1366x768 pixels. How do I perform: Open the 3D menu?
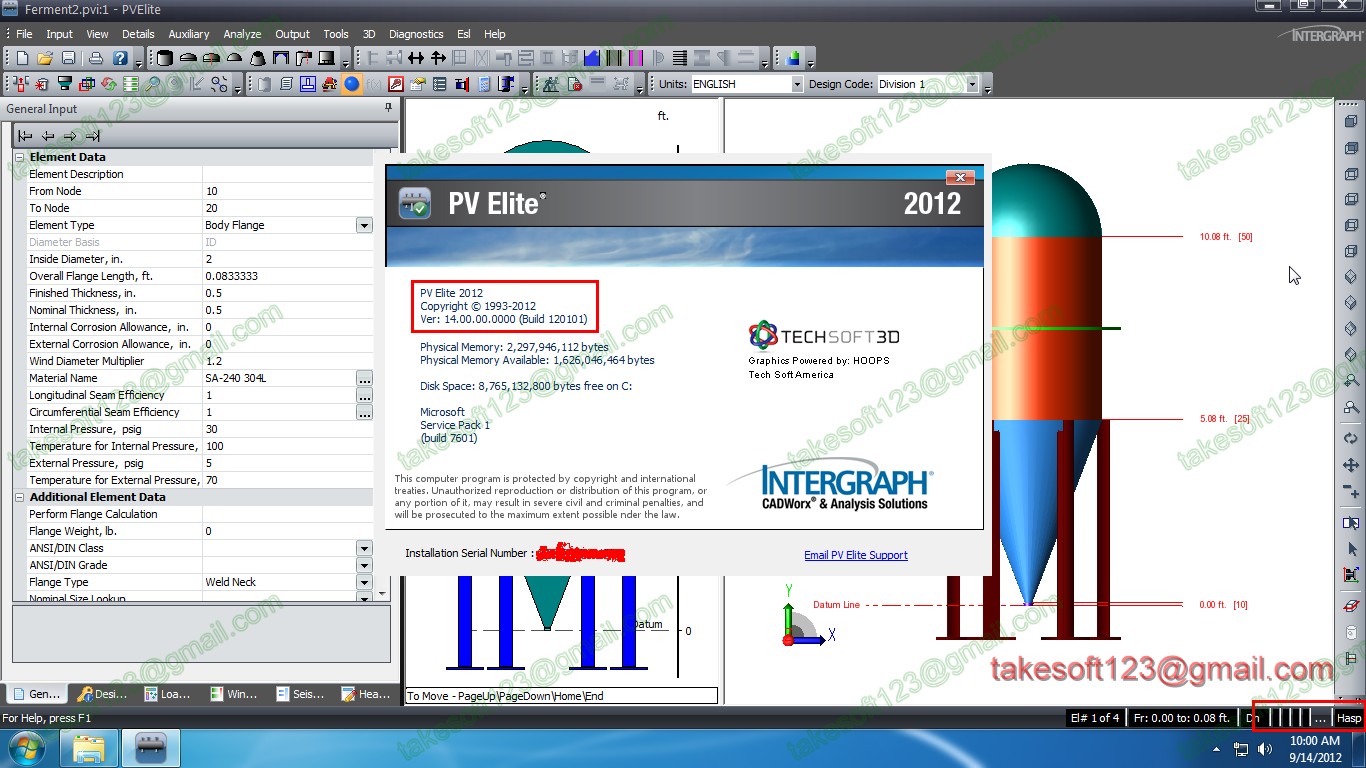point(369,34)
